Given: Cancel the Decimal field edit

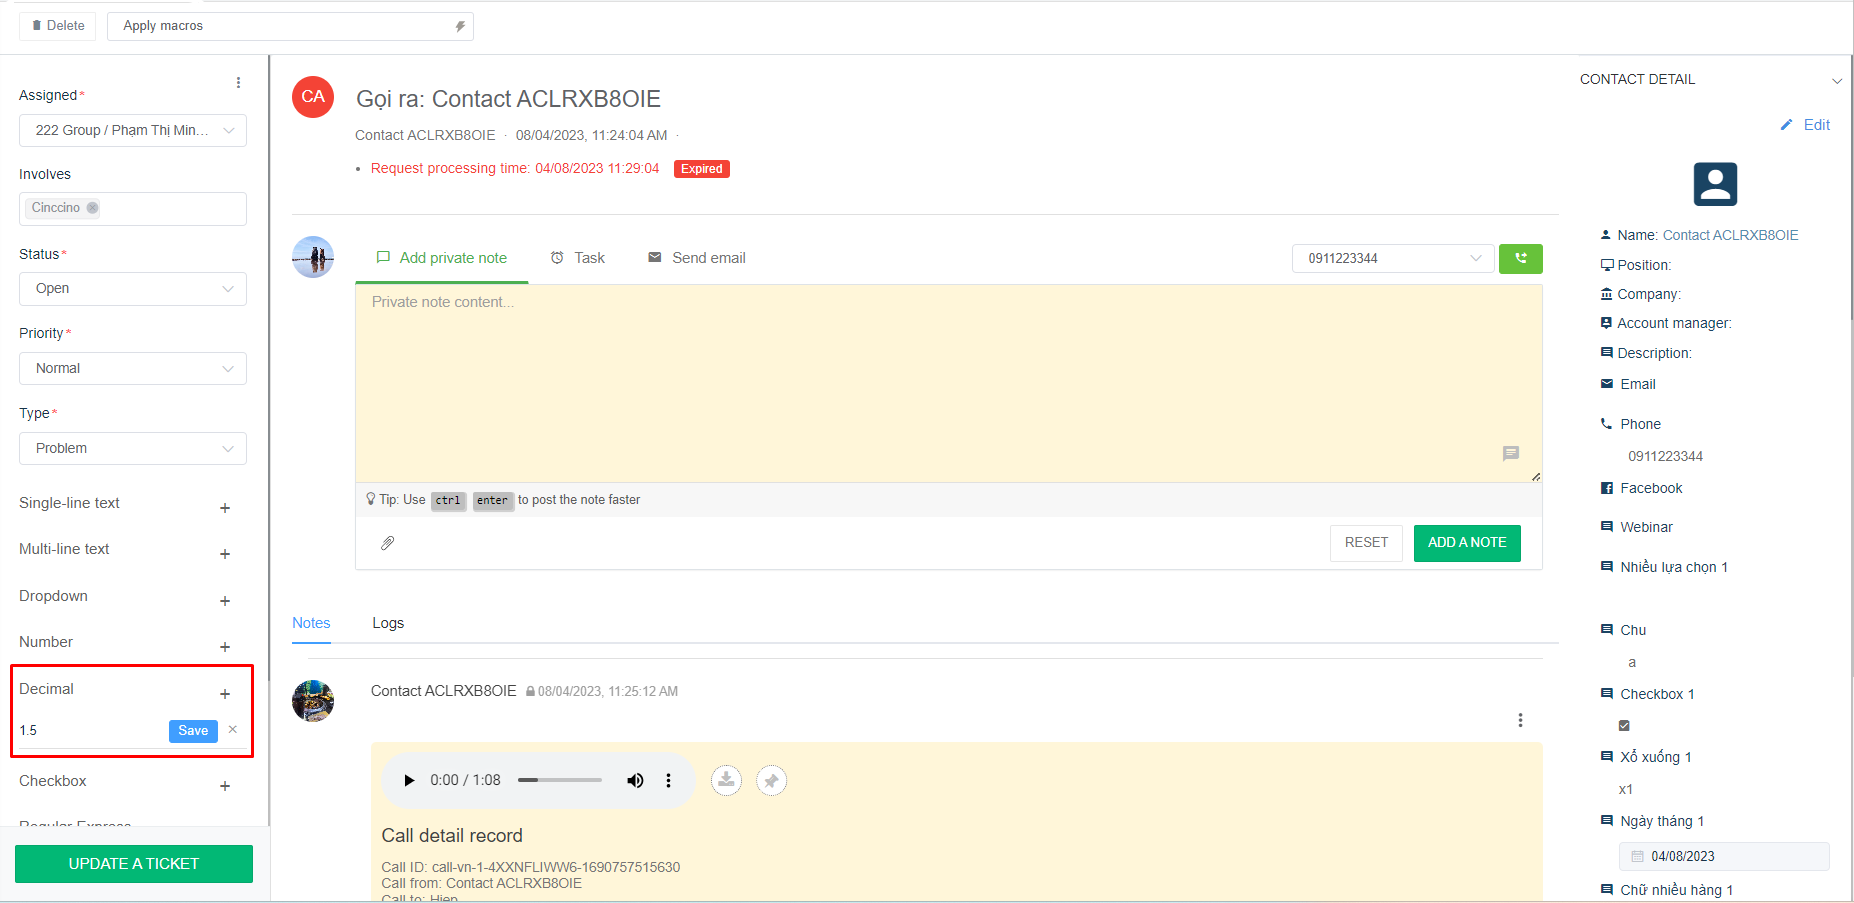Looking at the screenshot, I should coord(233,730).
